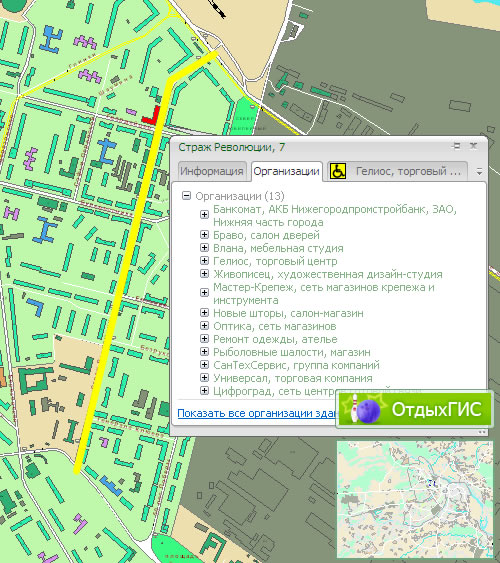
Task: Open the ОтдыхГИС green banner
Action: click(415, 409)
